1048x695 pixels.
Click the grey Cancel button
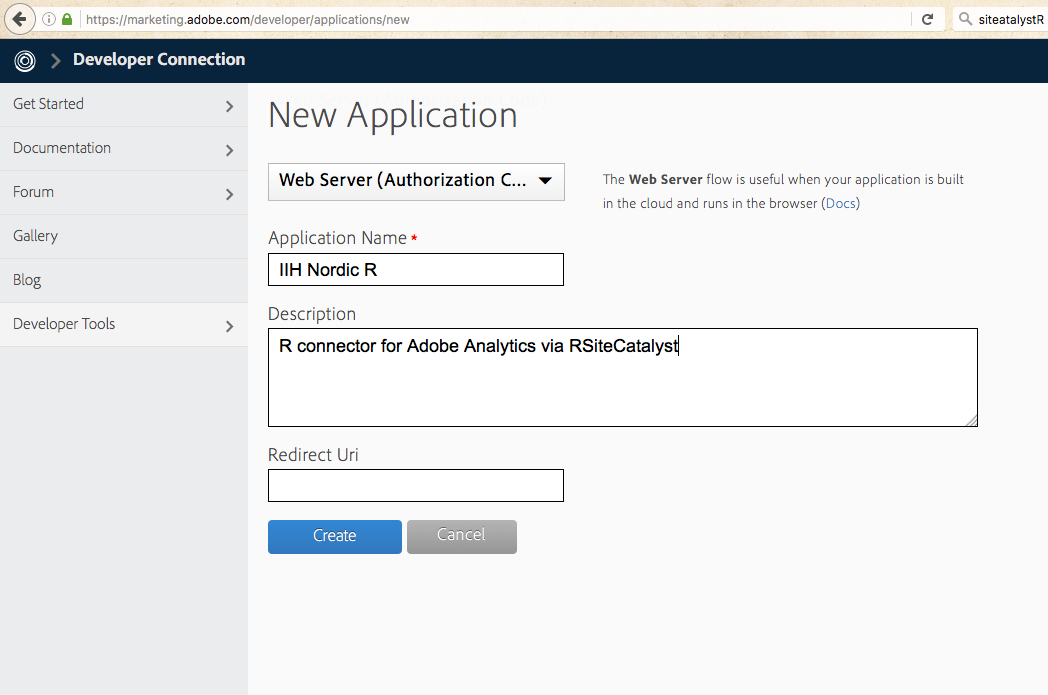462,537
